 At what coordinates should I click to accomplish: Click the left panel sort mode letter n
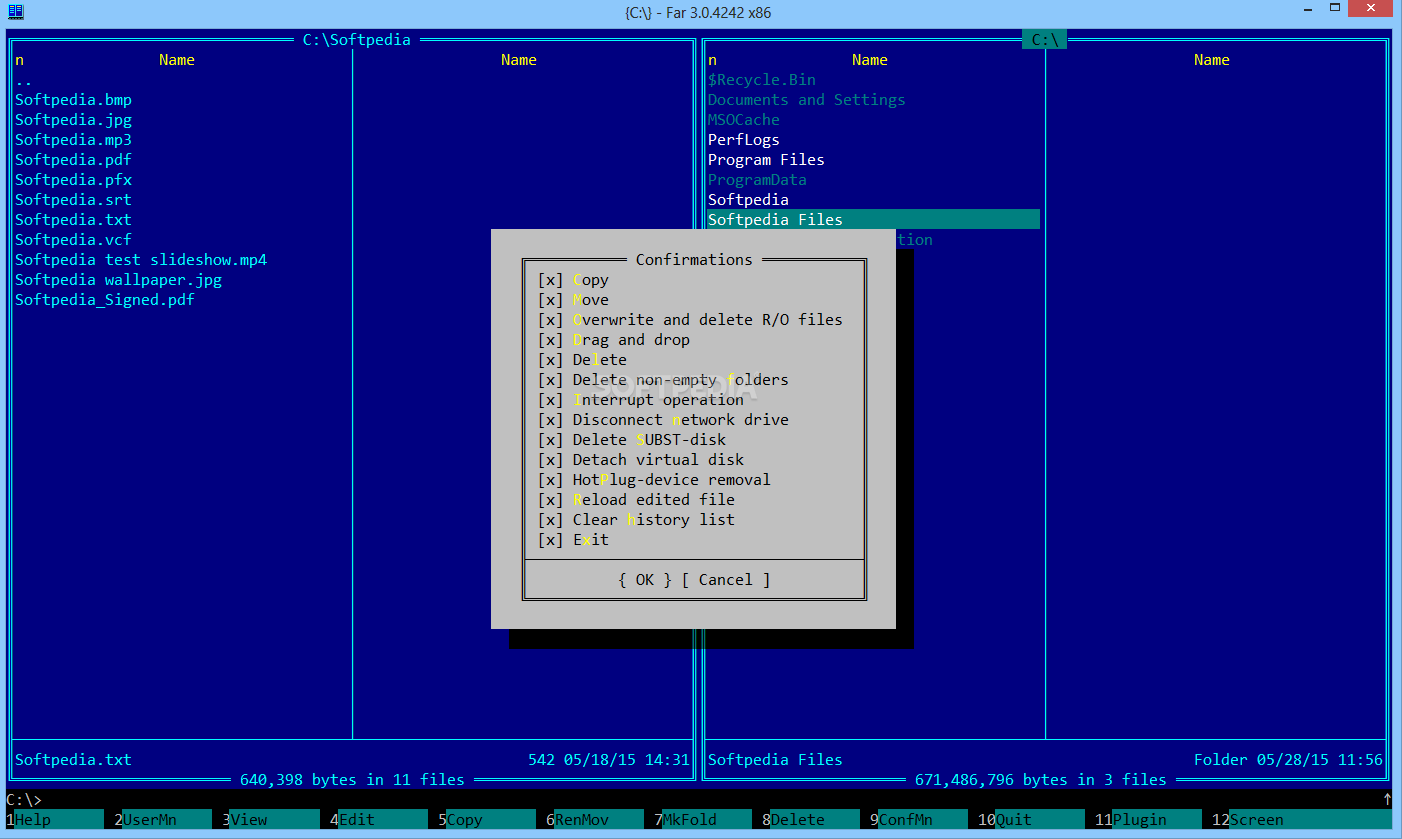(19, 60)
